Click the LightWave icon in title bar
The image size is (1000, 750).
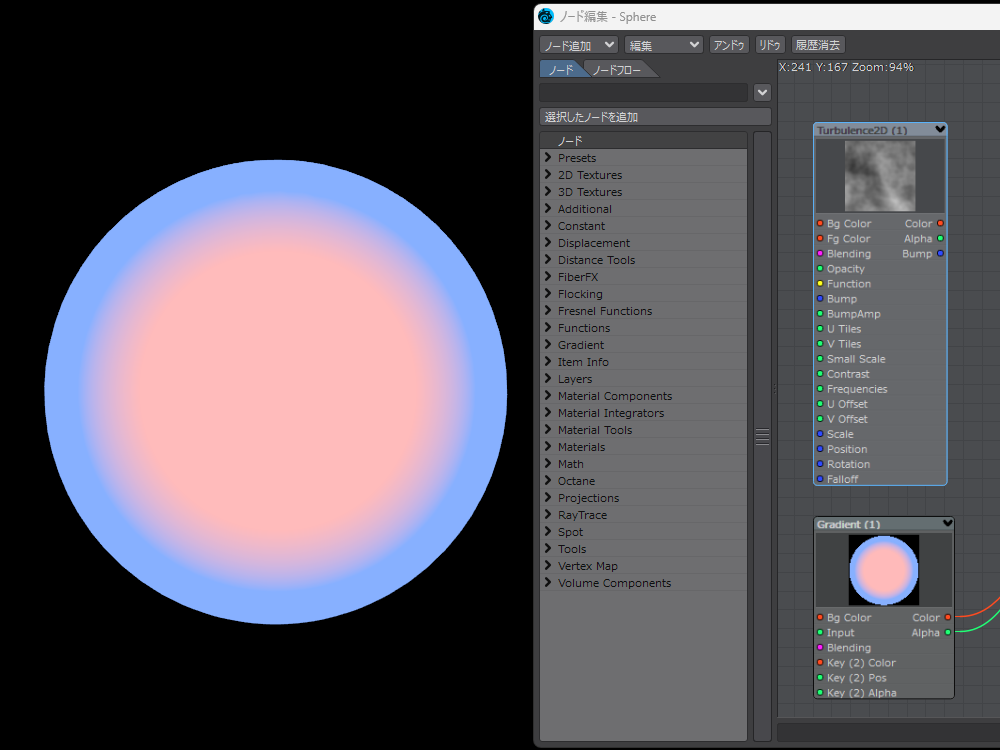point(545,16)
